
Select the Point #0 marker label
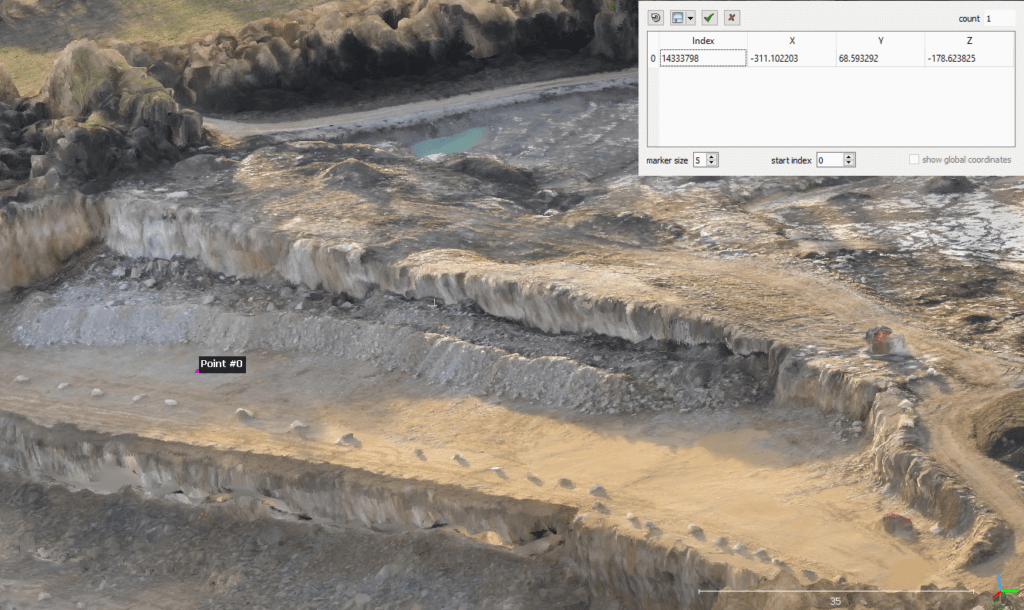point(220,363)
